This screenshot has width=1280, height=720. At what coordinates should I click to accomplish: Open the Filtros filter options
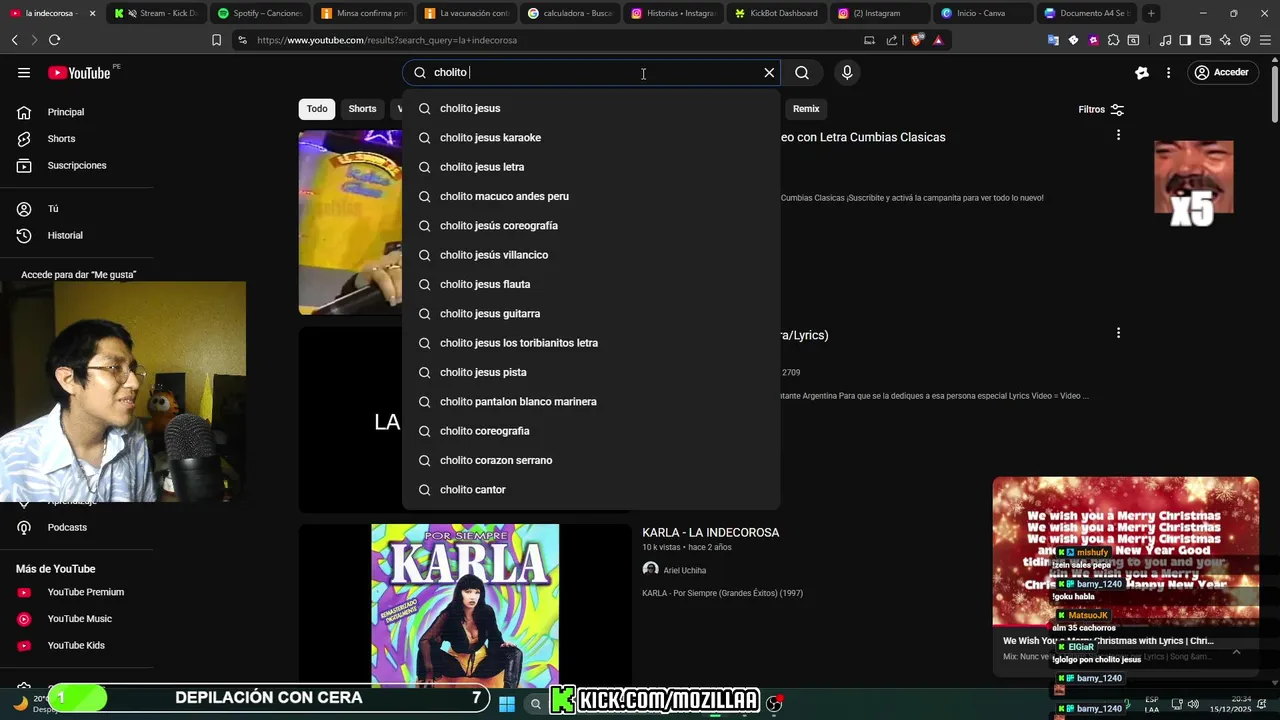(x=1101, y=109)
